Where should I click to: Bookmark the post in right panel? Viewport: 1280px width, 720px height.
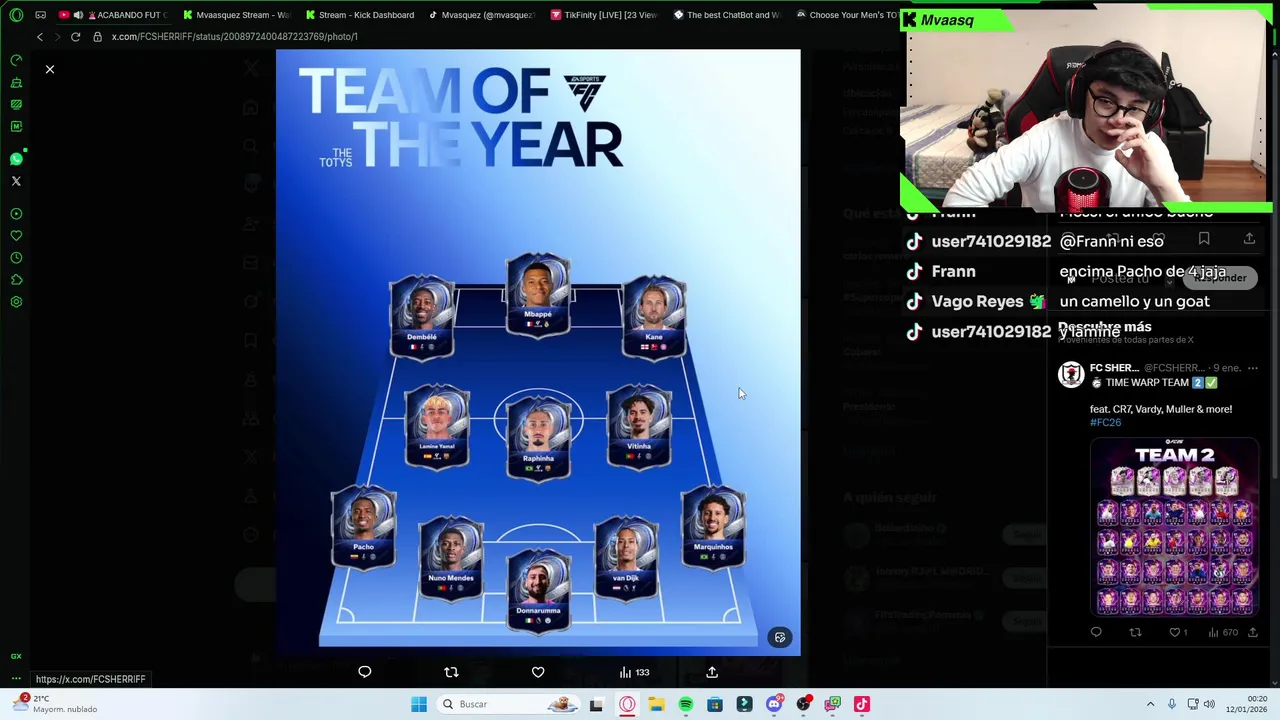click(x=1204, y=239)
